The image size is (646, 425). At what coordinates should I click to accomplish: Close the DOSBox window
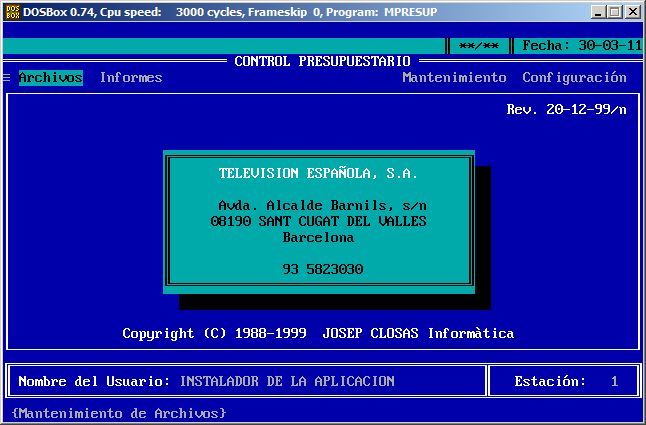point(632,12)
